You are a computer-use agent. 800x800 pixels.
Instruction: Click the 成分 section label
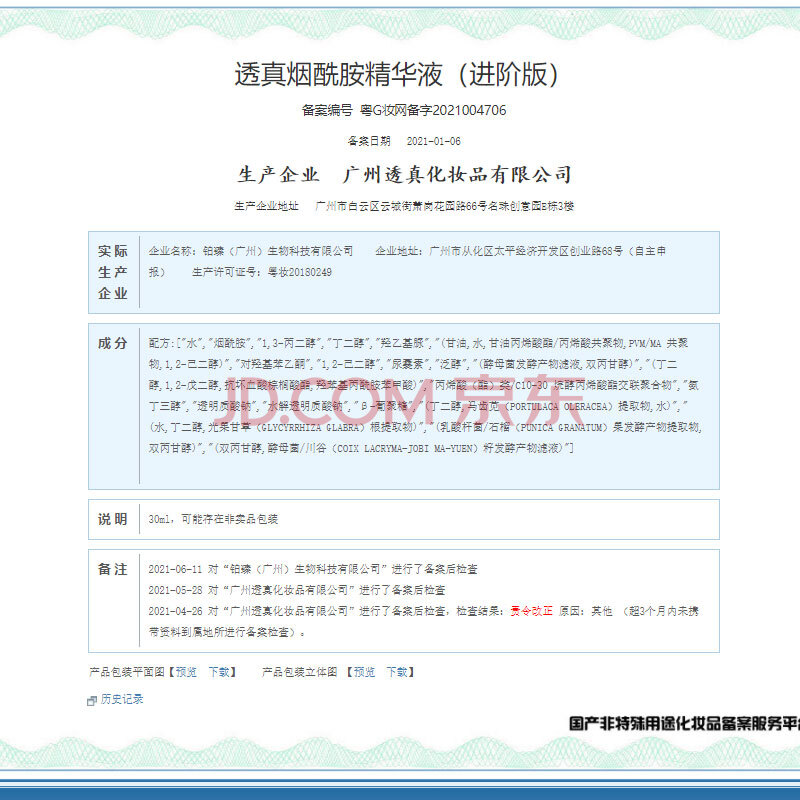(112, 343)
